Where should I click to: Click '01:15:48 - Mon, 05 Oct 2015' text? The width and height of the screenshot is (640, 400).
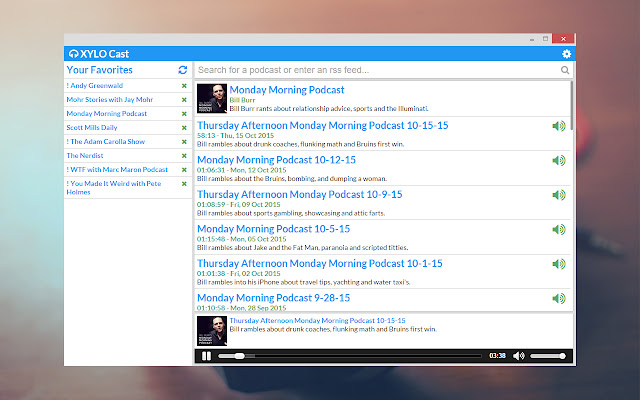point(242,239)
